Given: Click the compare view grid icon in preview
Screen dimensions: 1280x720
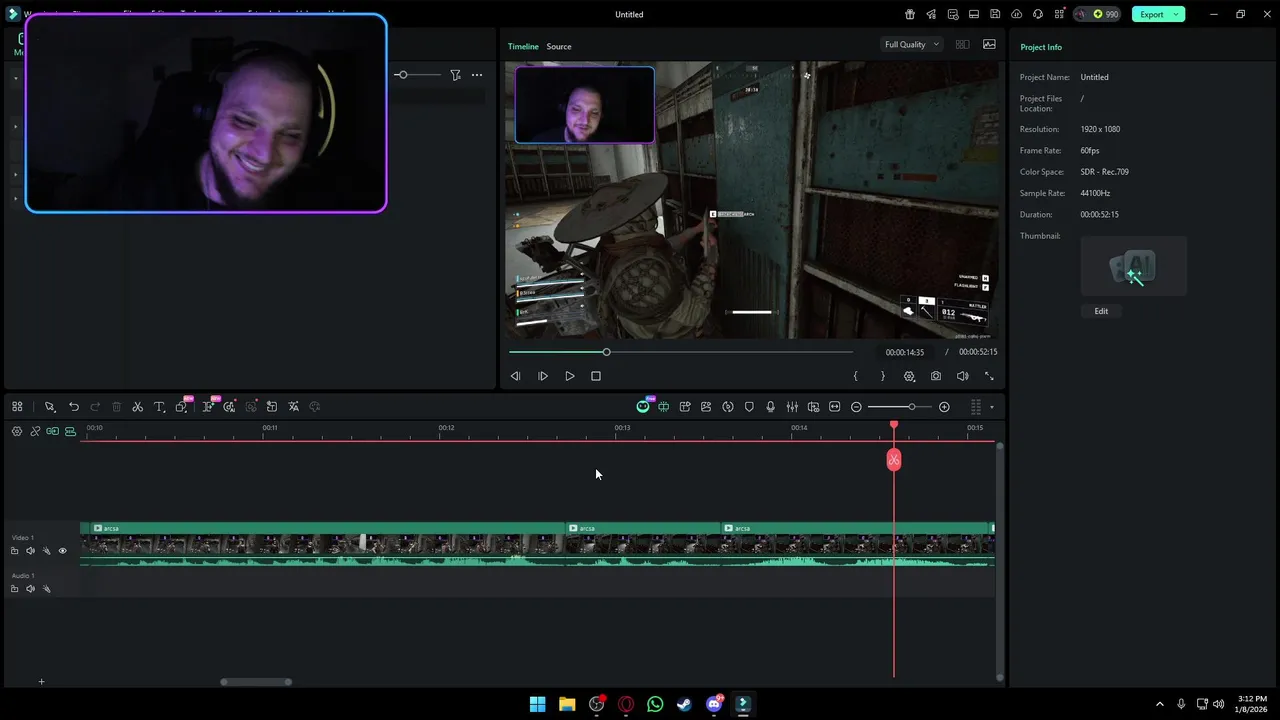Looking at the screenshot, I should click(x=962, y=44).
